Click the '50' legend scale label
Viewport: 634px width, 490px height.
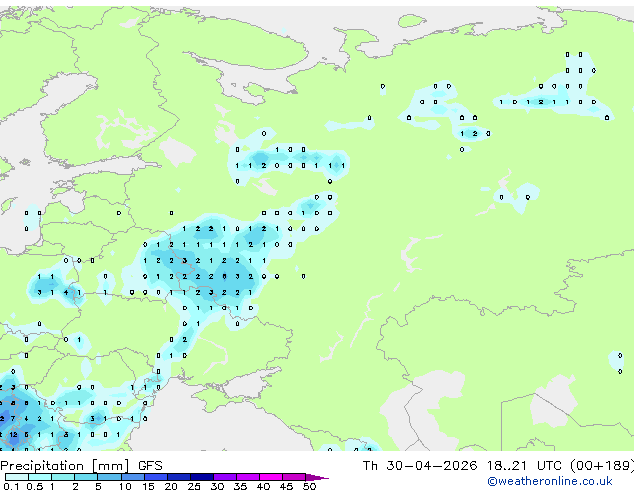[309, 486]
